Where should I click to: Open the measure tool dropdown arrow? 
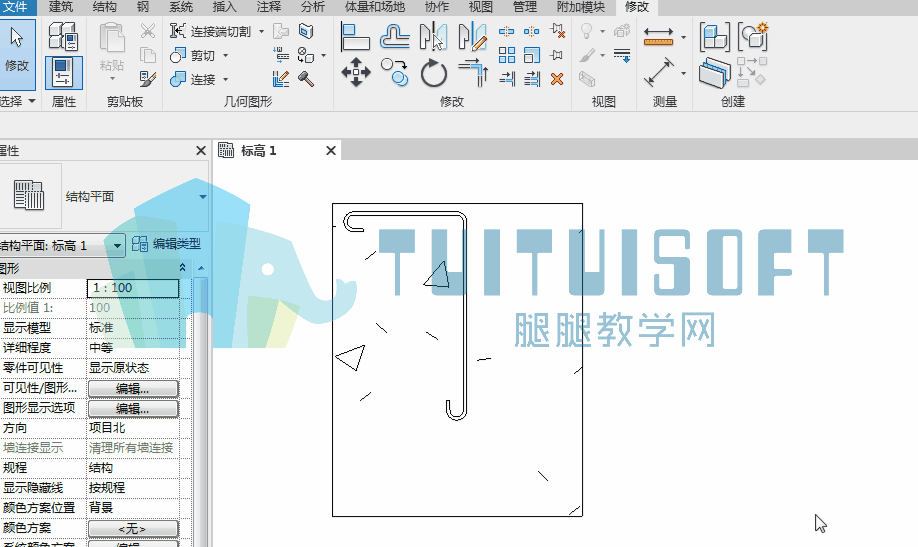click(x=684, y=74)
